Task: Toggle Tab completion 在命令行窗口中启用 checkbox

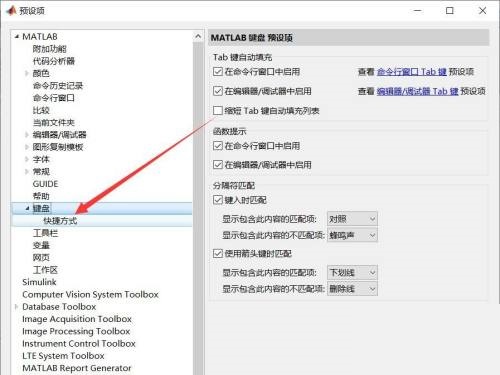Action: (218, 72)
